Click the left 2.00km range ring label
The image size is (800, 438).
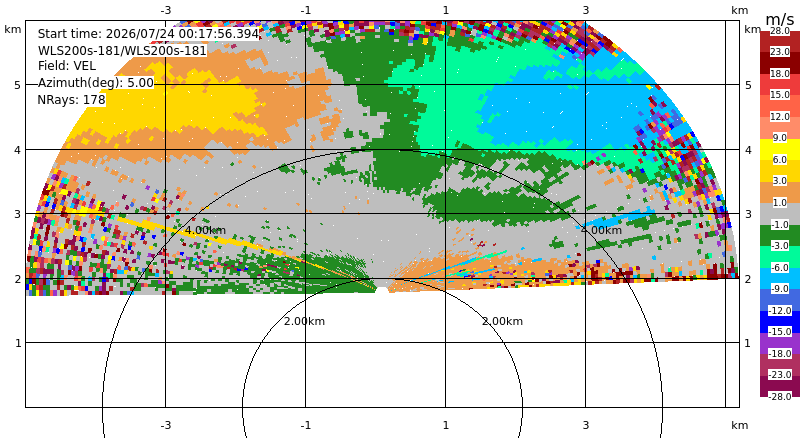pos(304,321)
